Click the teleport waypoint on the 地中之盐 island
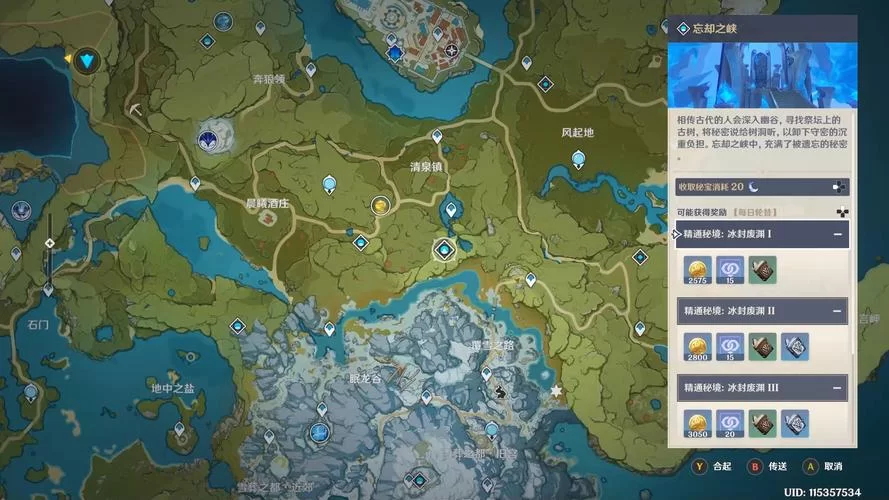The width and height of the screenshot is (889, 500). pos(179,430)
